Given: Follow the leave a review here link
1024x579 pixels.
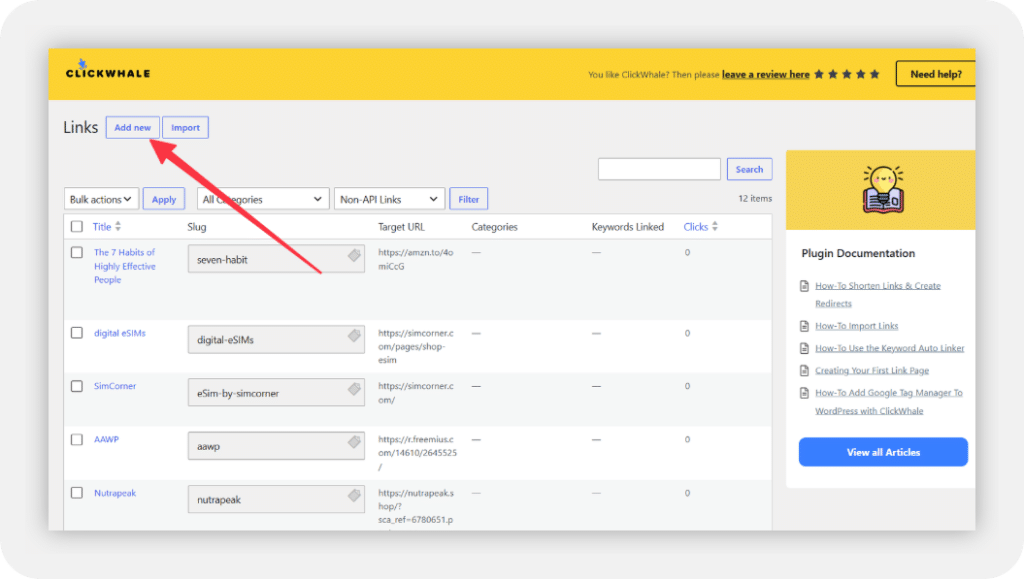Looking at the screenshot, I should (x=765, y=74).
